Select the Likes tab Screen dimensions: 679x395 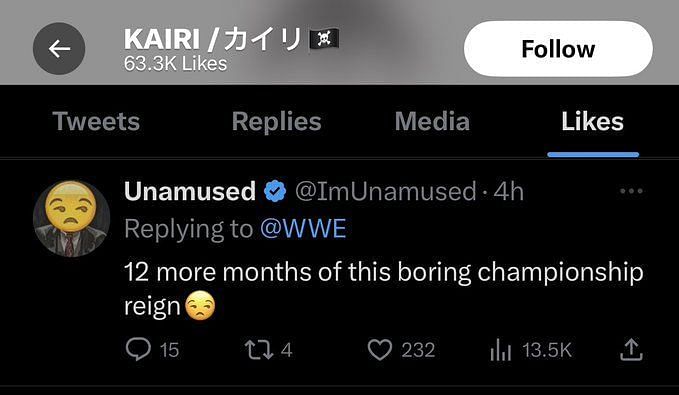point(592,121)
